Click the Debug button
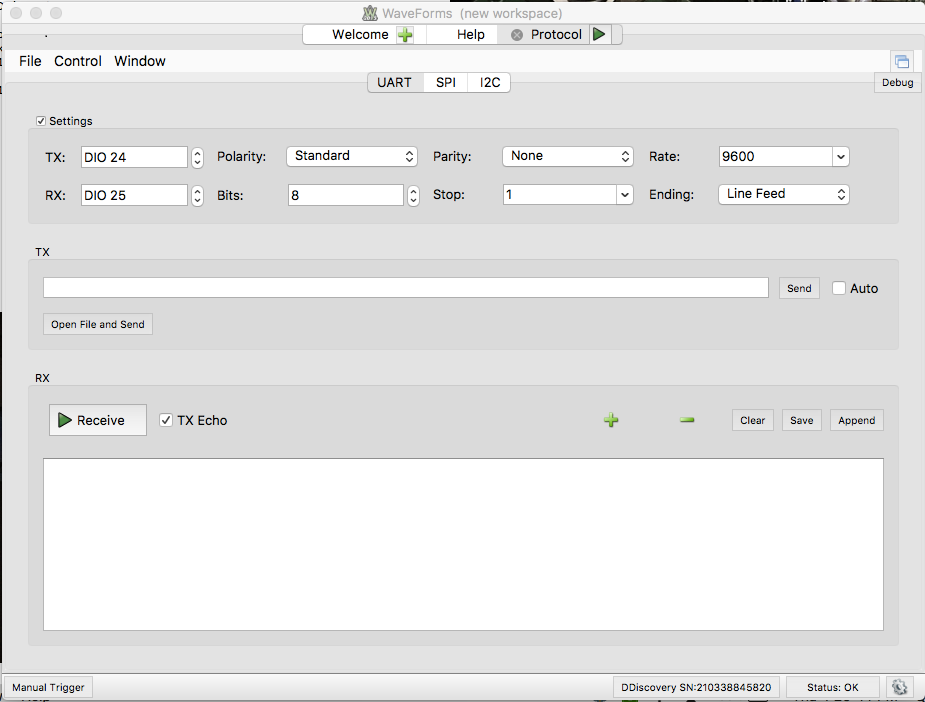Viewport: 925px width, 702px height. click(898, 83)
